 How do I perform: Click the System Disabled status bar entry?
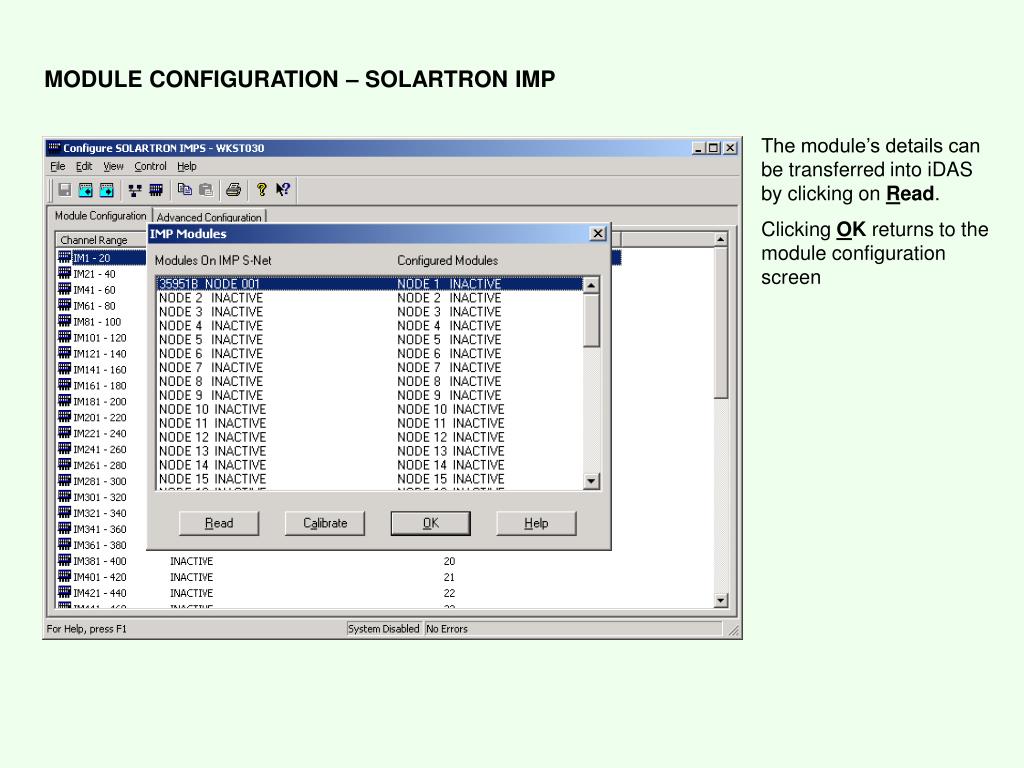(383, 629)
